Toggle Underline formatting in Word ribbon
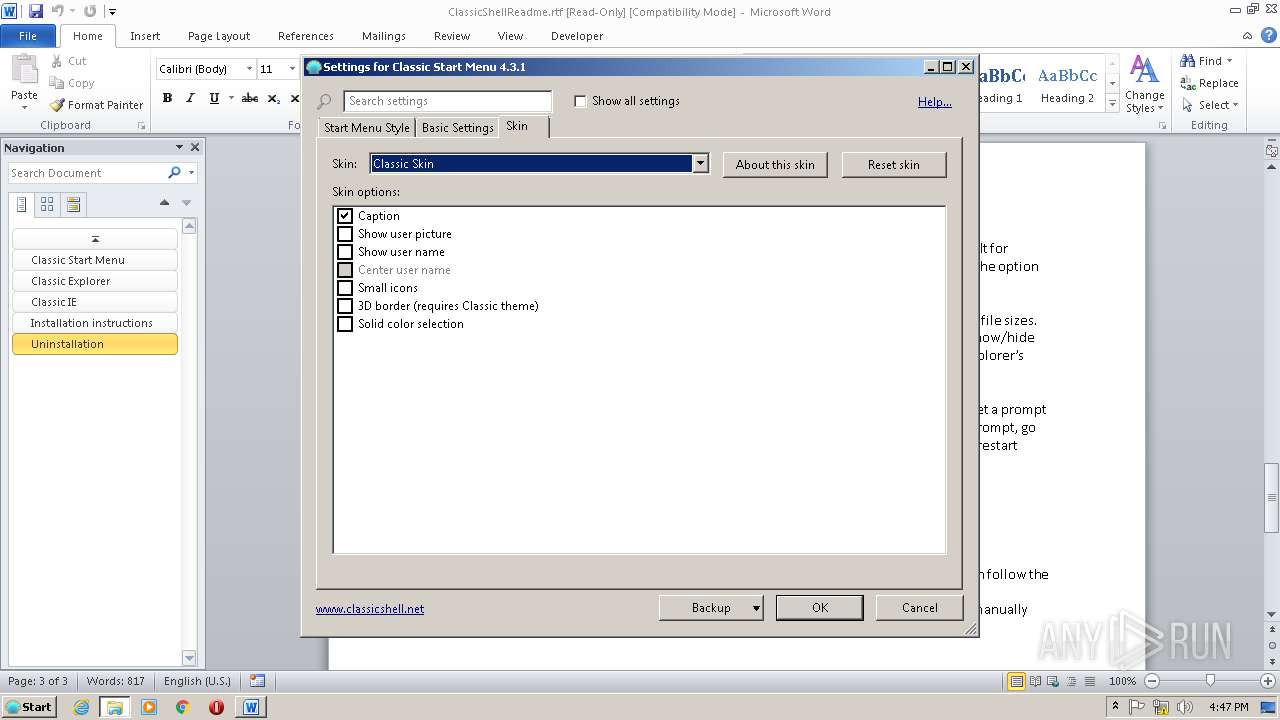The width and height of the screenshot is (1280, 720). pos(214,98)
